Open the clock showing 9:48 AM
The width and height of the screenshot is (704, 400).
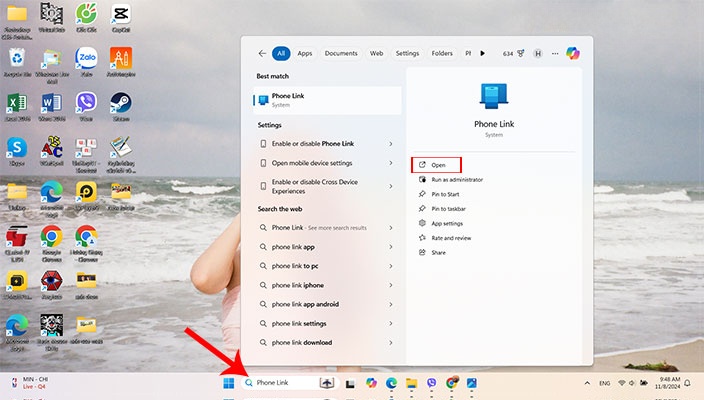point(667,383)
